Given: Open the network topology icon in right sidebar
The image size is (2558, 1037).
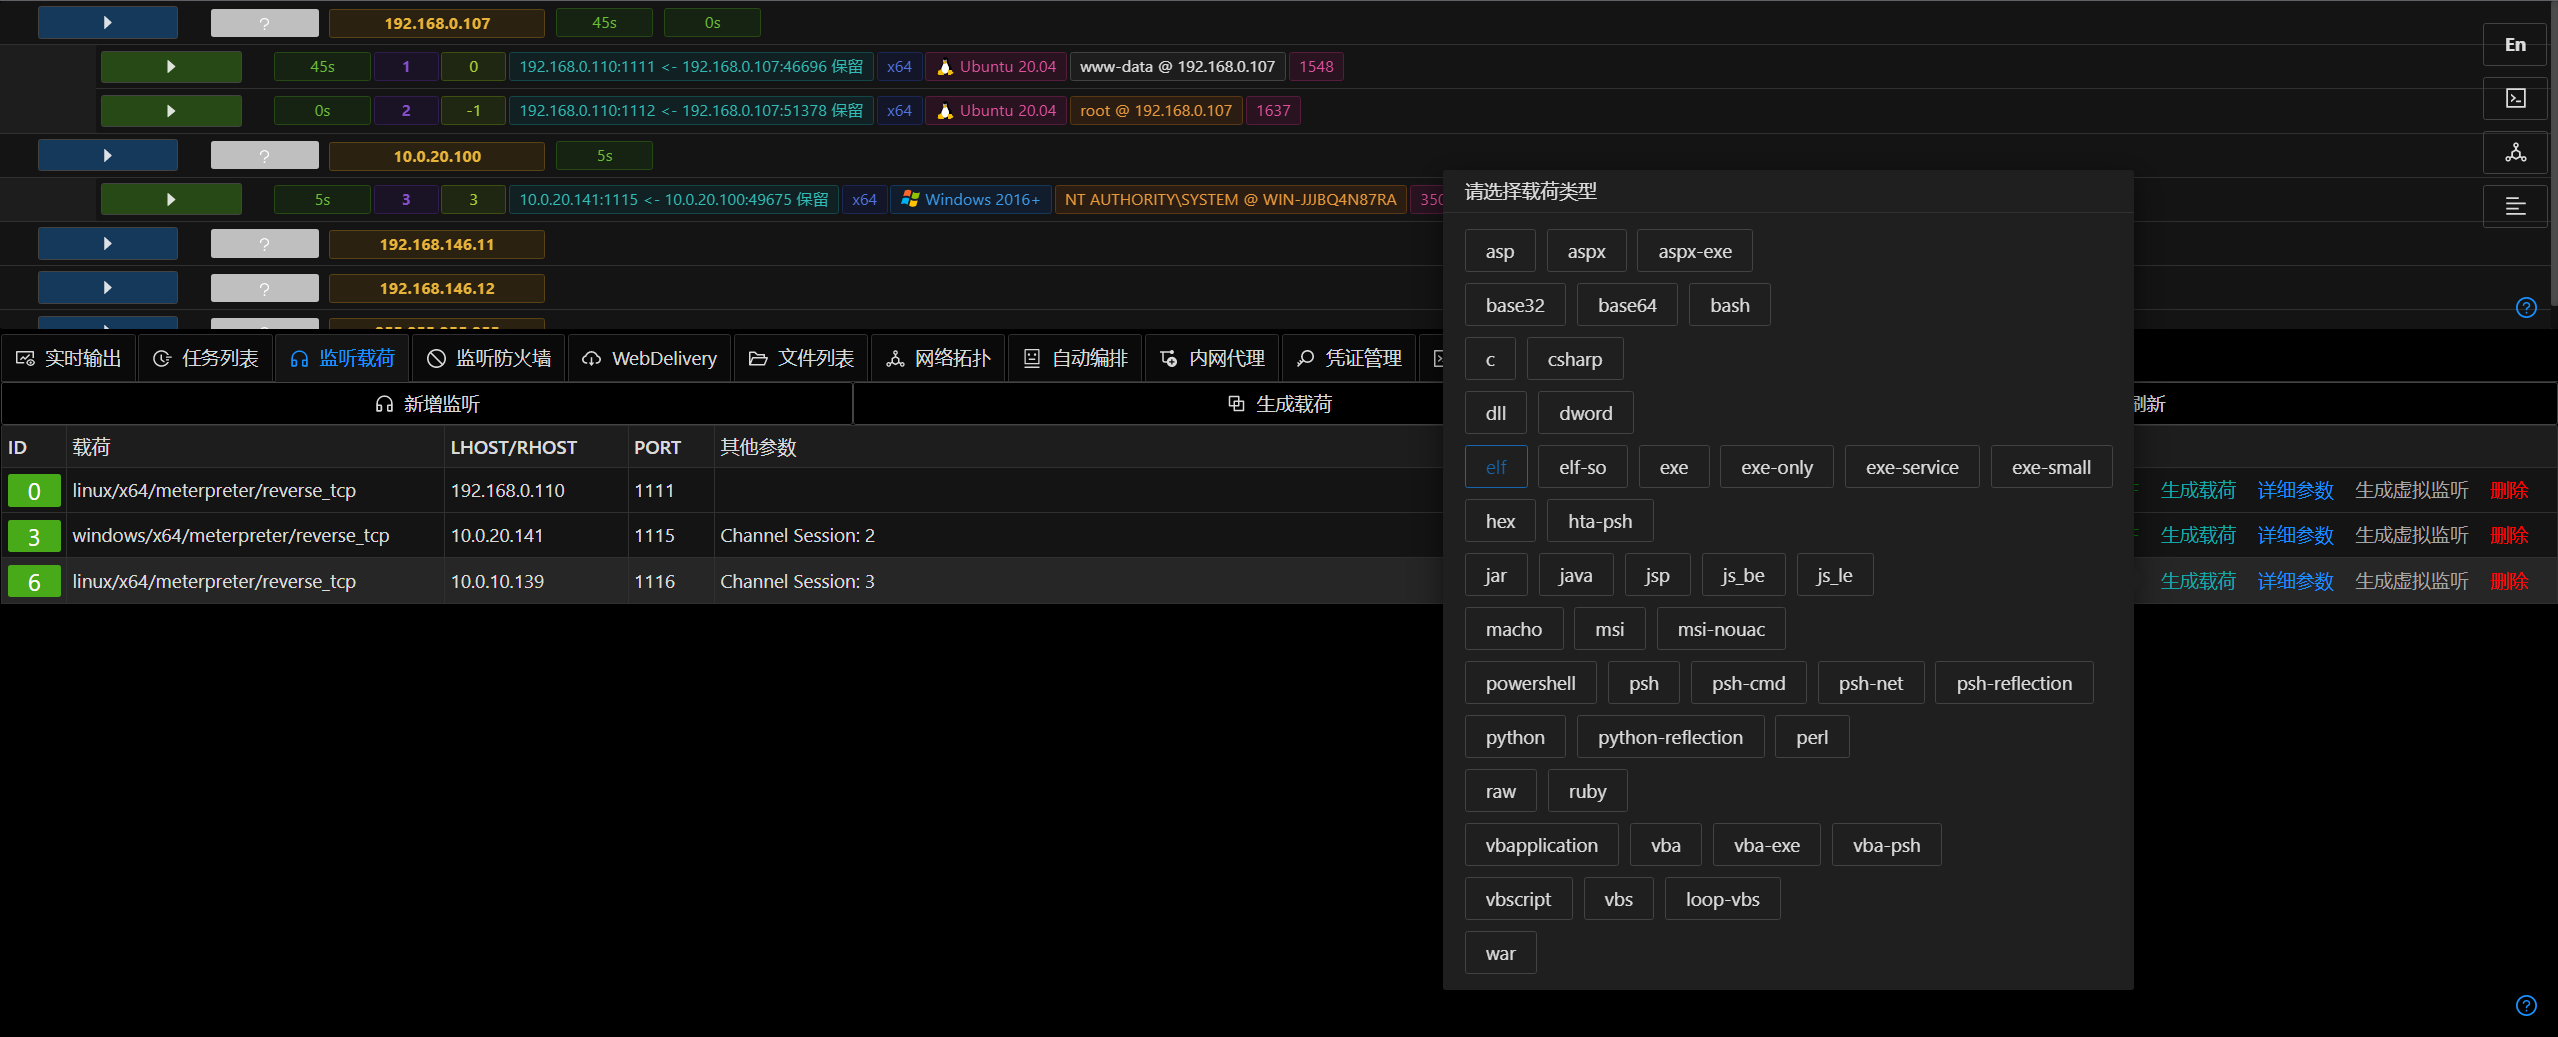Looking at the screenshot, I should pos(2515,152).
